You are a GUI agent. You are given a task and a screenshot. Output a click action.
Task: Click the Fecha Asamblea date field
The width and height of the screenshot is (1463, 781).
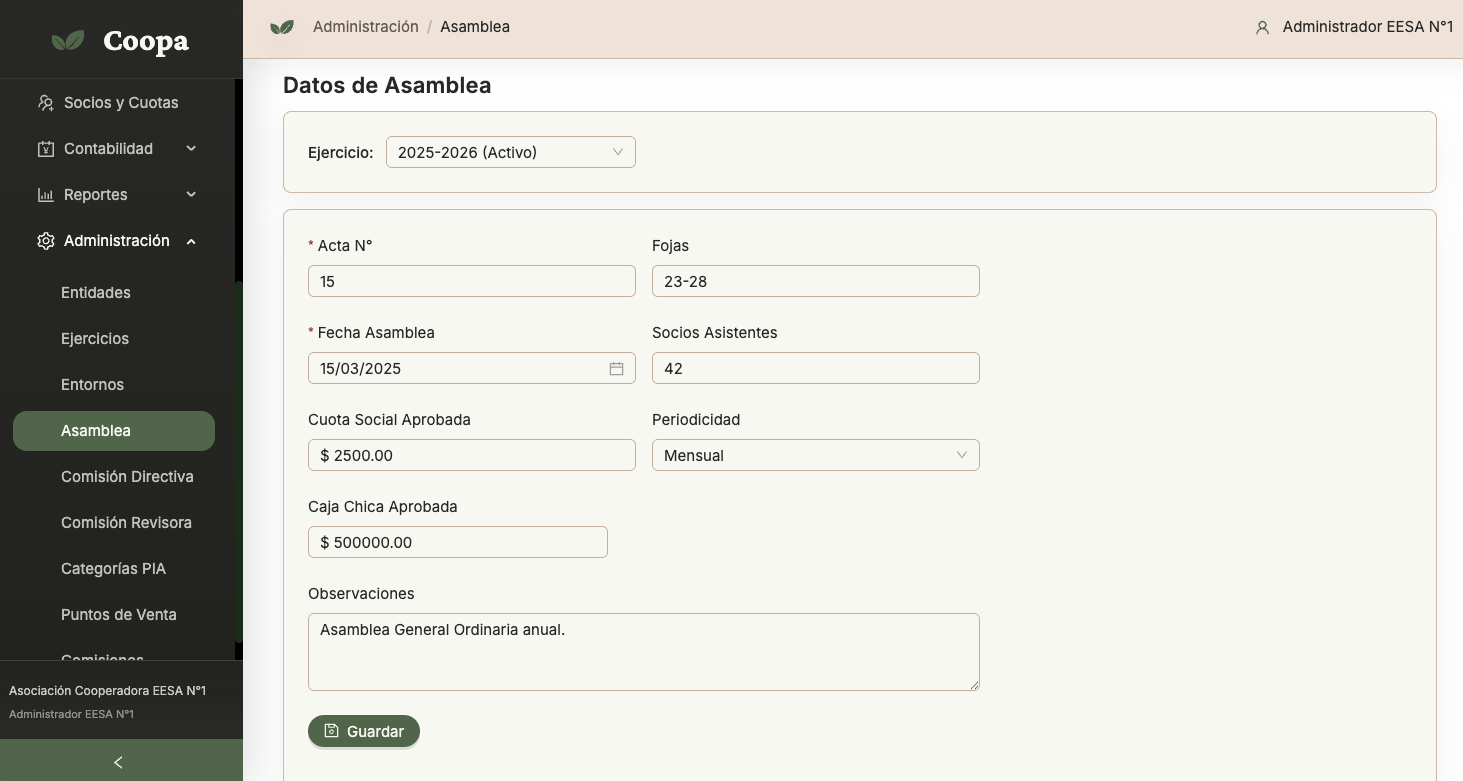click(x=472, y=368)
